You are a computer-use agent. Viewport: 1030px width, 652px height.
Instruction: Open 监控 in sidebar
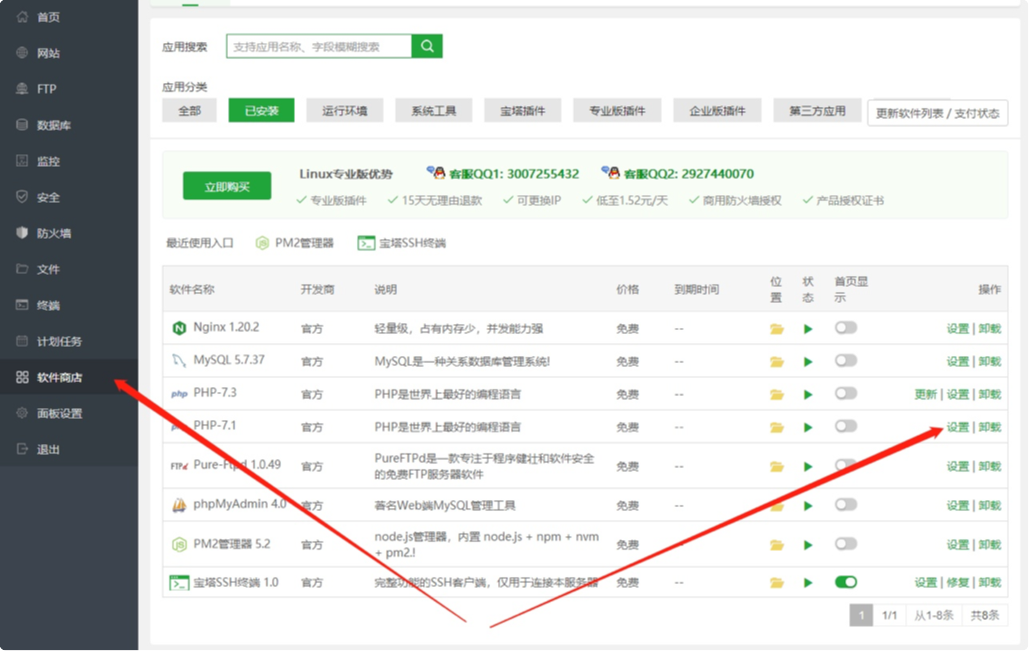coord(69,161)
